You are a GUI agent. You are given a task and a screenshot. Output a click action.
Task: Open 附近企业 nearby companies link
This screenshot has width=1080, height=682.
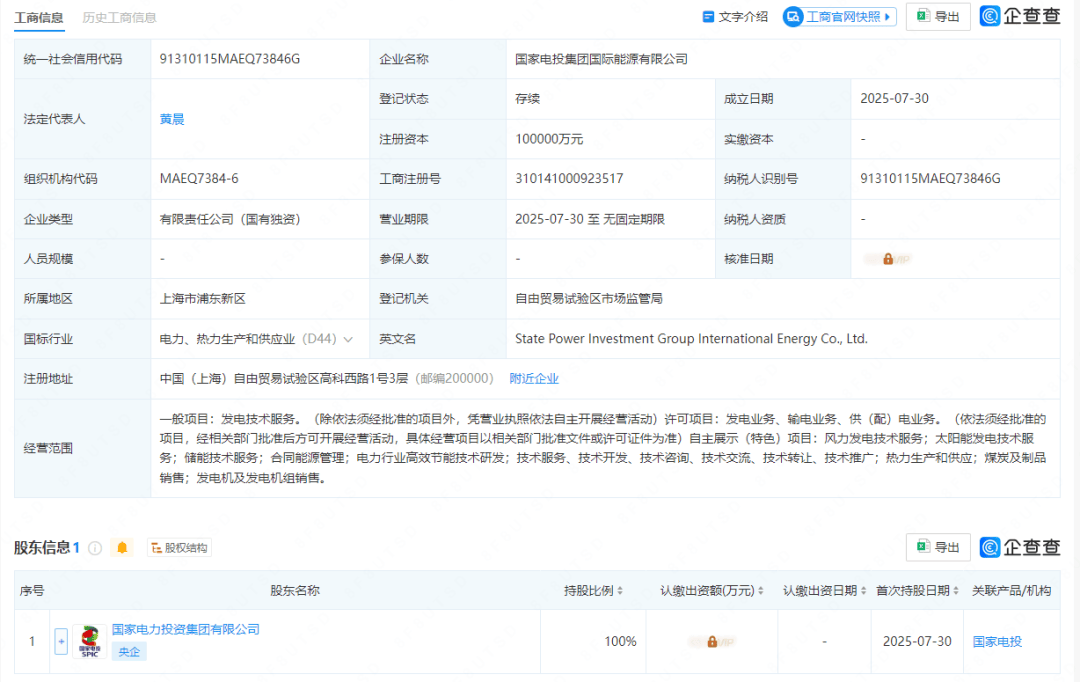pyautogui.click(x=534, y=379)
